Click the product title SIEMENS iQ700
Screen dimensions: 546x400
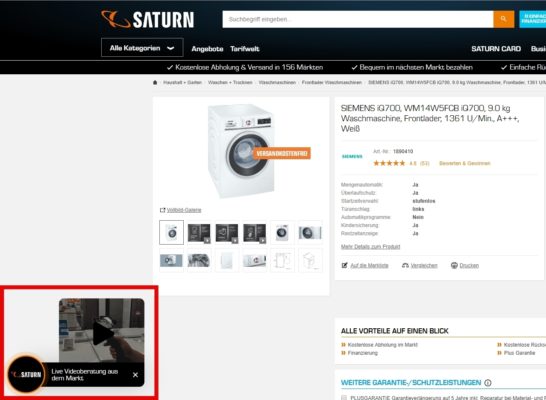(430, 118)
